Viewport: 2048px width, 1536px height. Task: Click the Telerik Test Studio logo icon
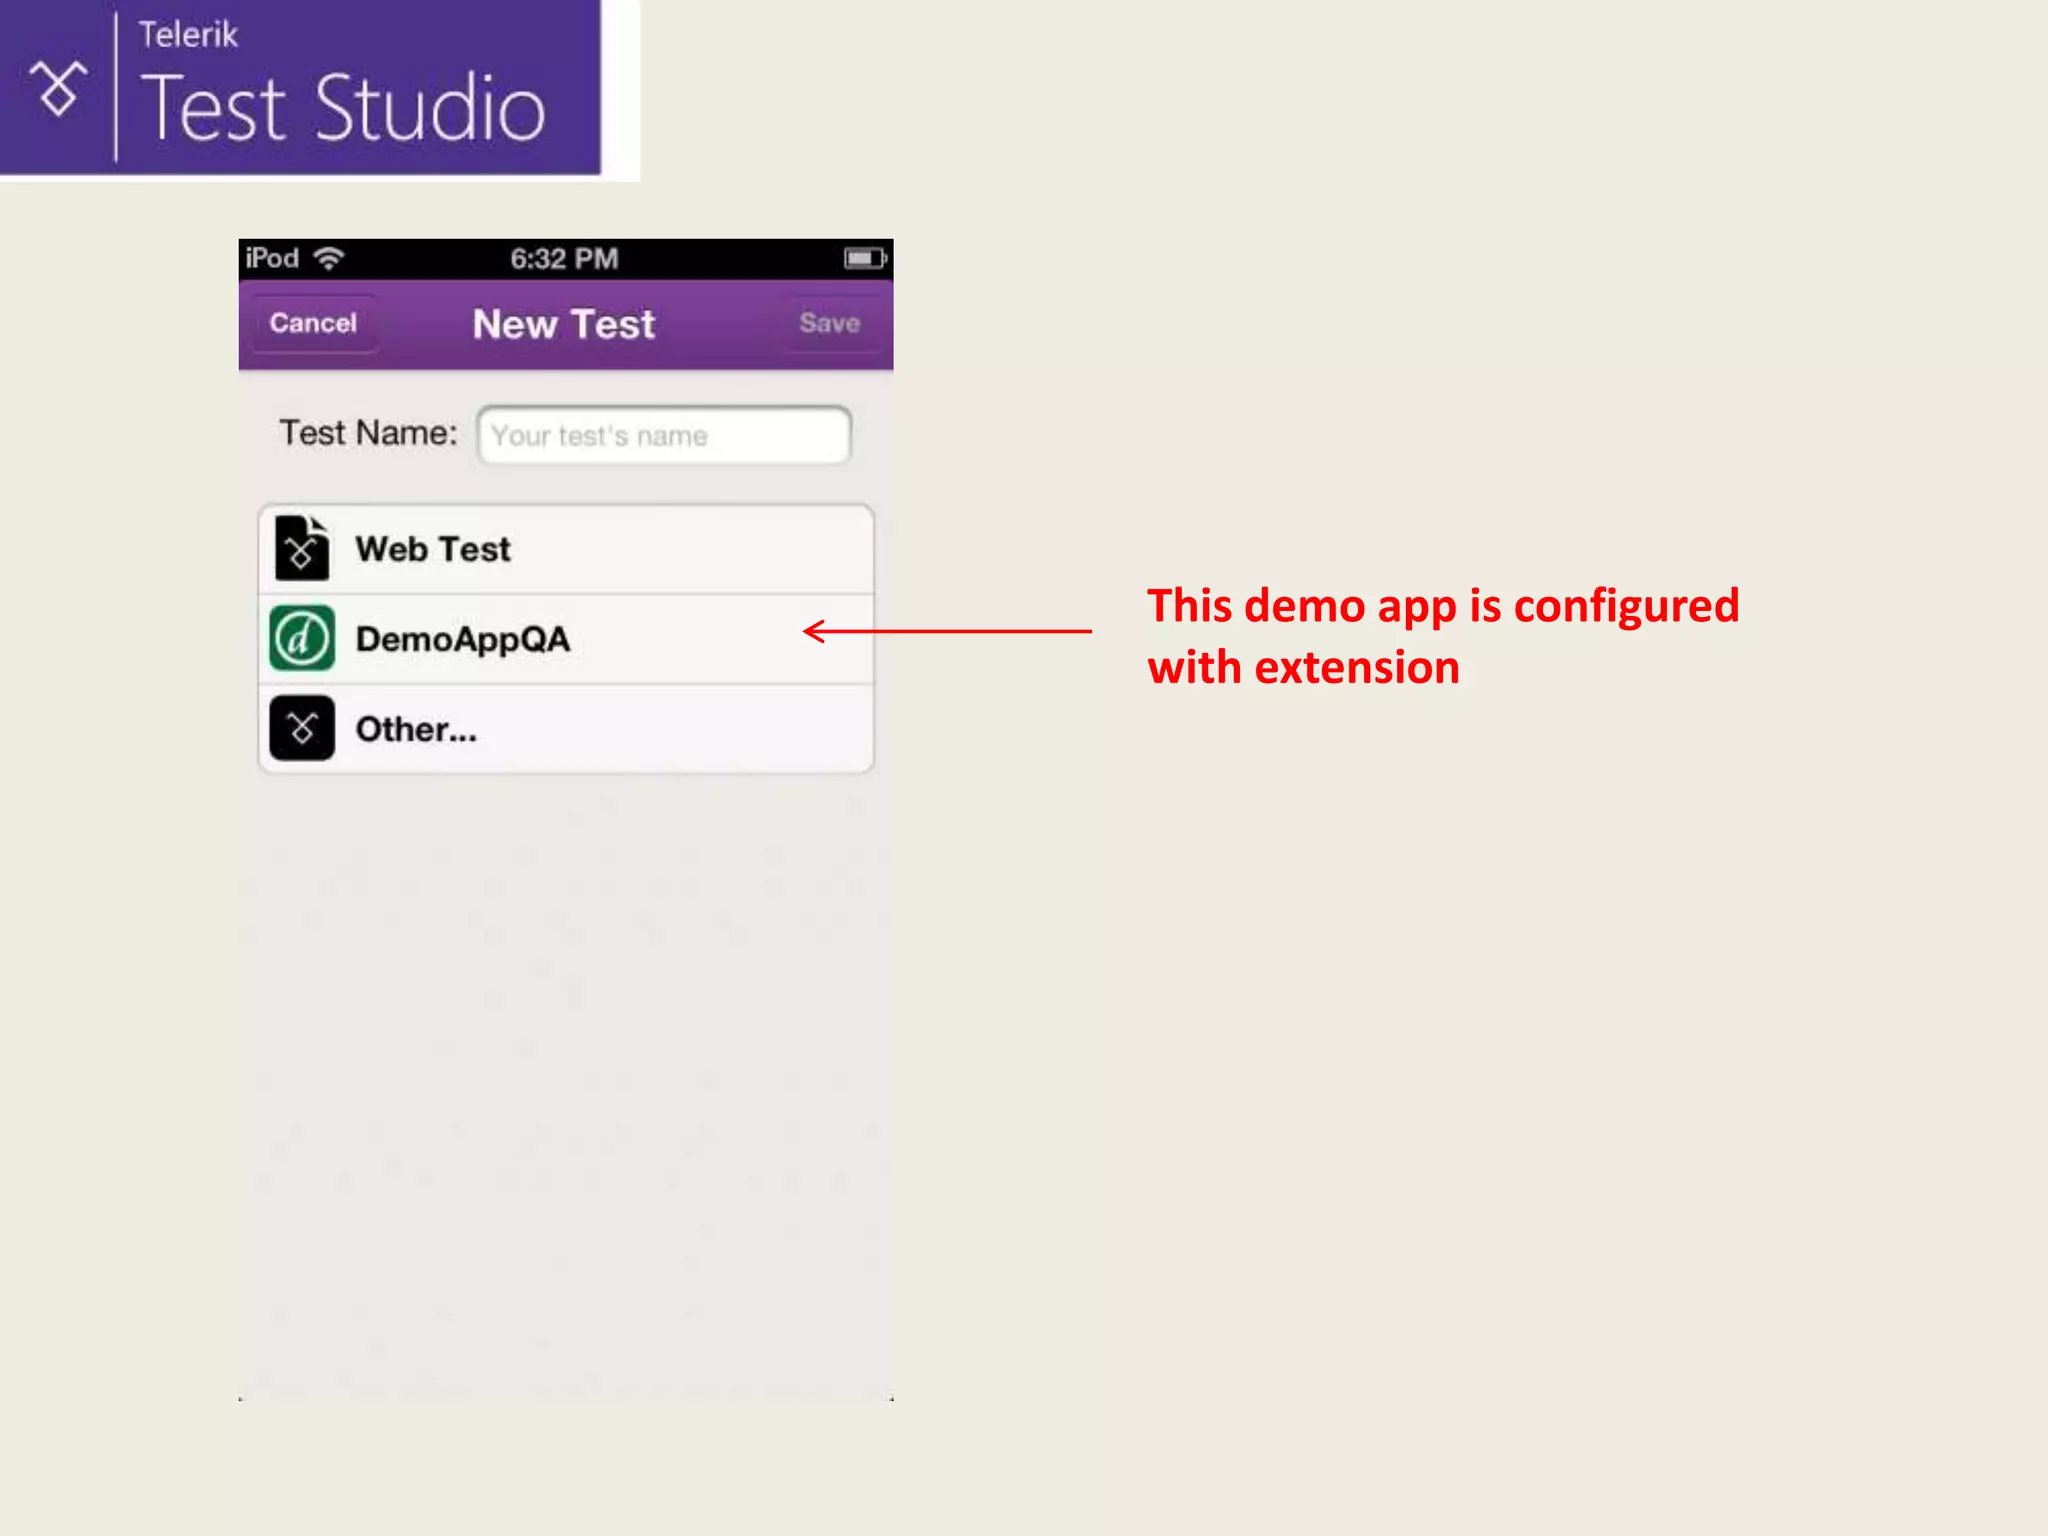[58, 88]
